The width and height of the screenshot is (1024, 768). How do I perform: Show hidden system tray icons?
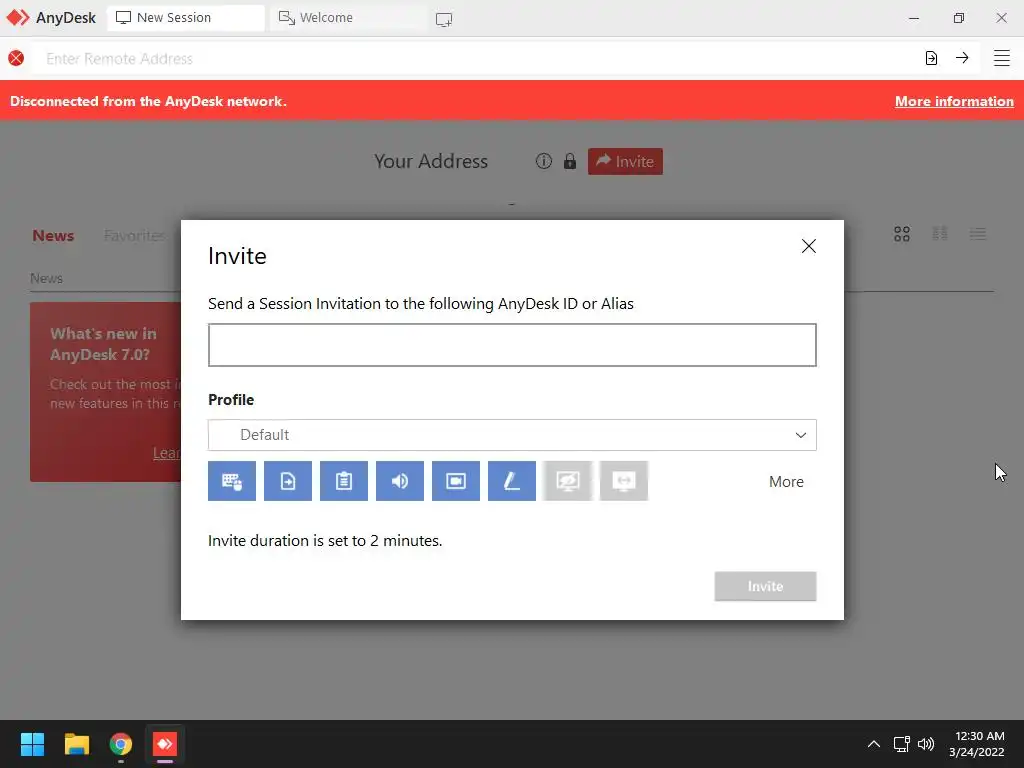(x=874, y=744)
